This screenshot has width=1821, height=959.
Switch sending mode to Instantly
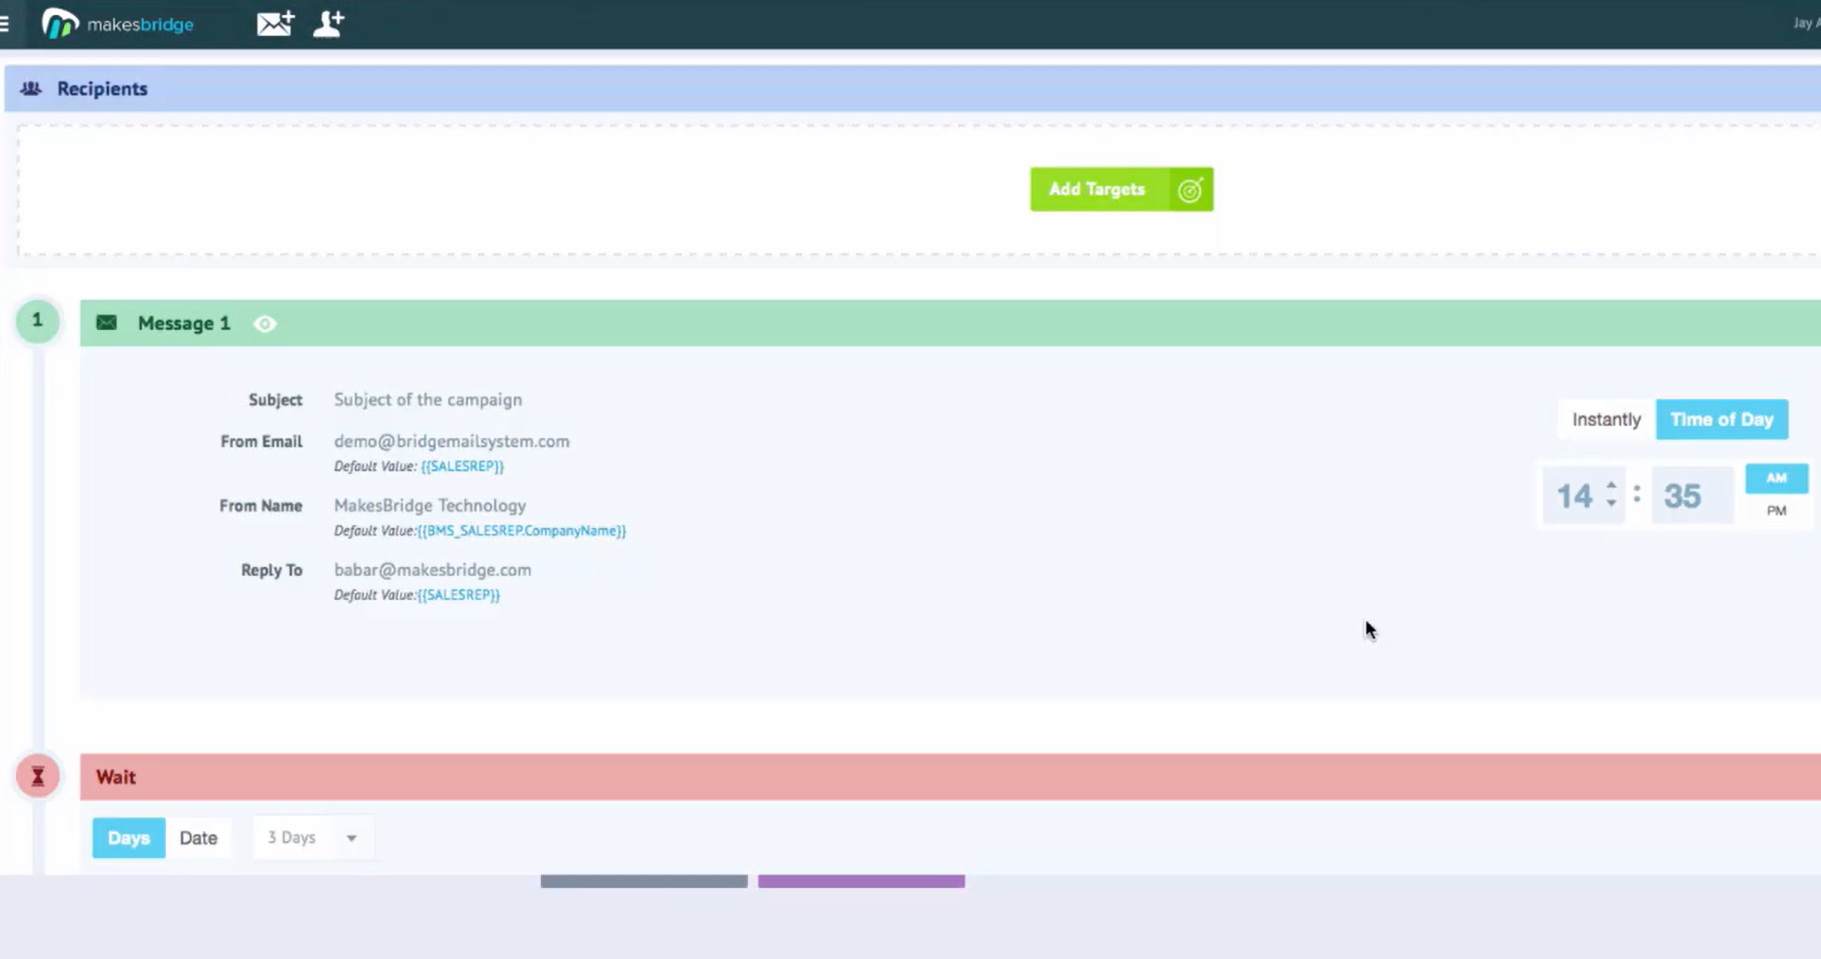[1605, 419]
